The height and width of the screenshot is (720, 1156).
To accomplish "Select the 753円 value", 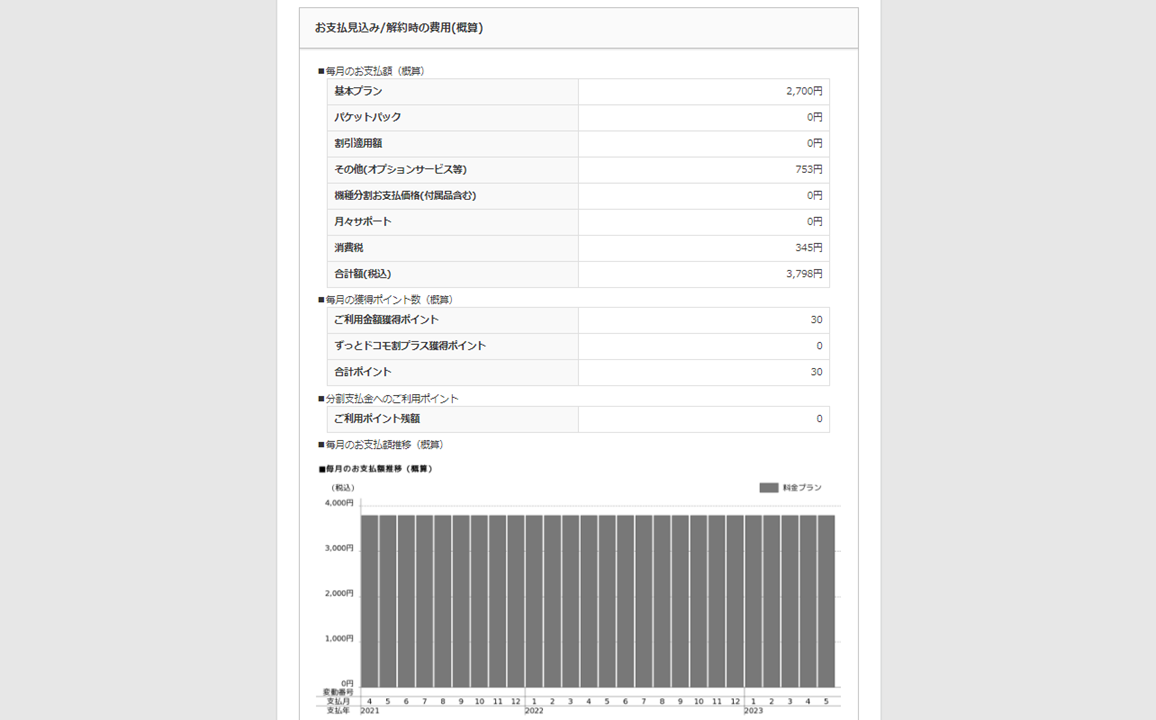I will pos(809,169).
